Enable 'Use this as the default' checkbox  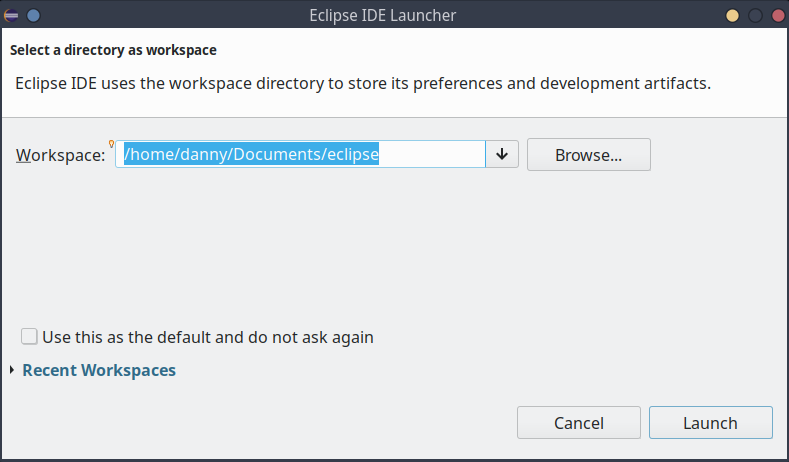tap(29, 337)
